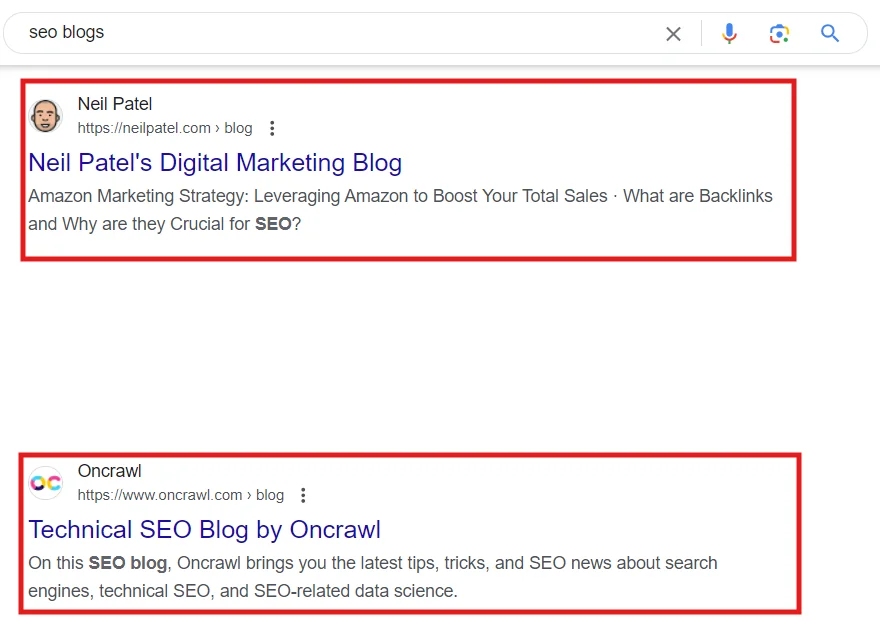Submit search with the magnifying glass icon
This screenshot has width=880, height=621.
(x=829, y=34)
